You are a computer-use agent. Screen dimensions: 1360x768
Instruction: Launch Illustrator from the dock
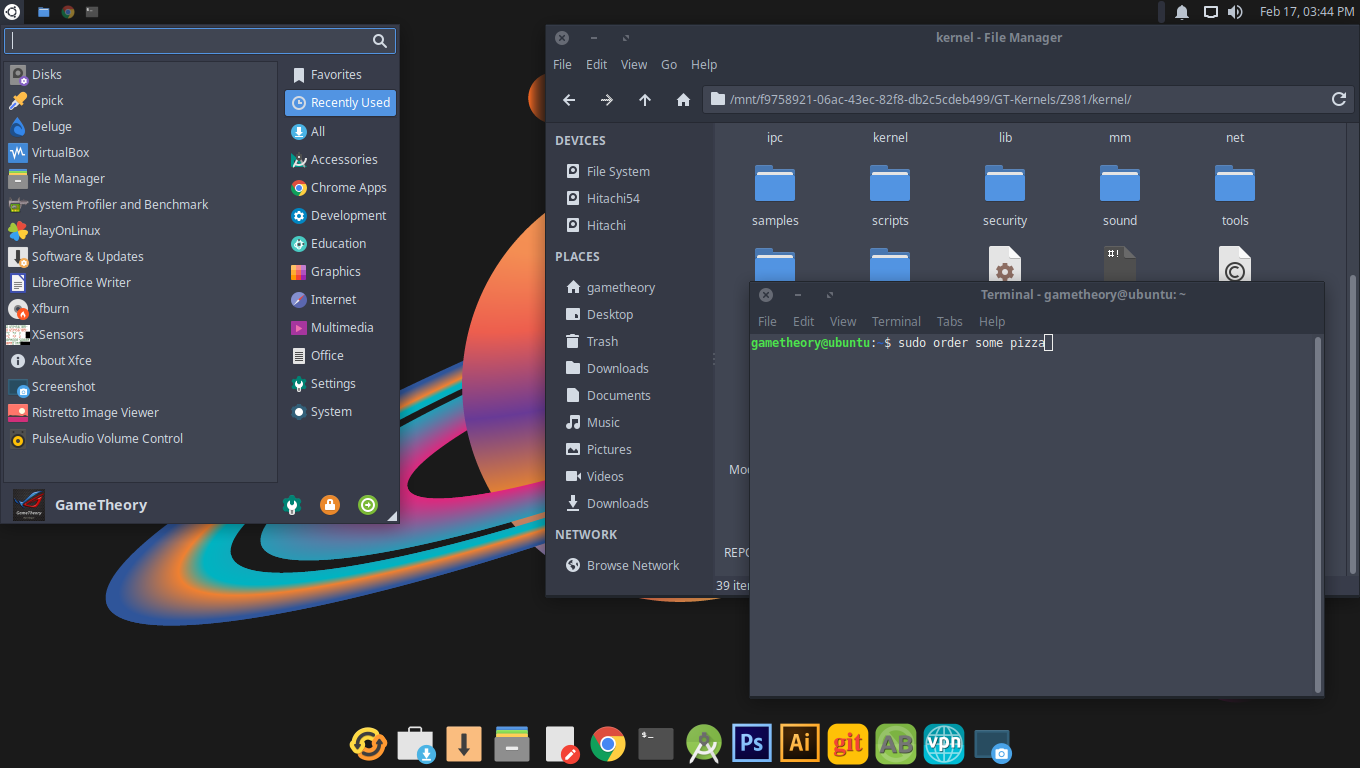799,744
